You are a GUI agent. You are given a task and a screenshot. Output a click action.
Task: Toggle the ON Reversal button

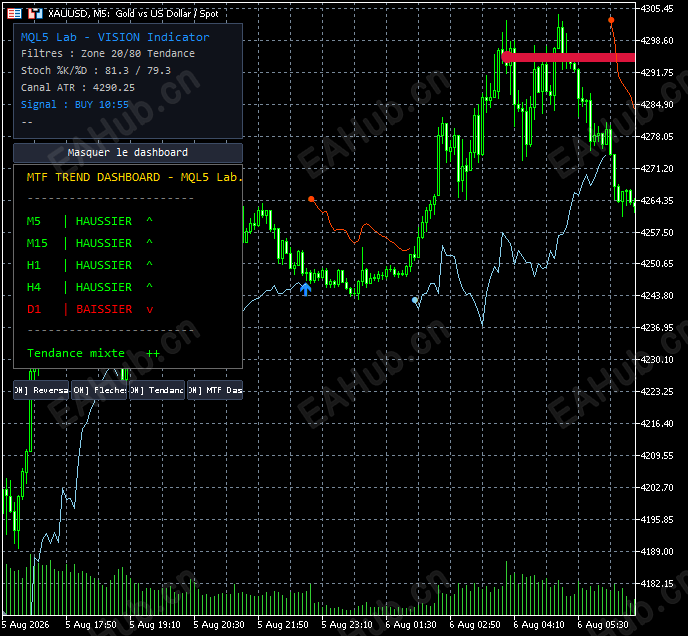pyautogui.click(x=41, y=390)
